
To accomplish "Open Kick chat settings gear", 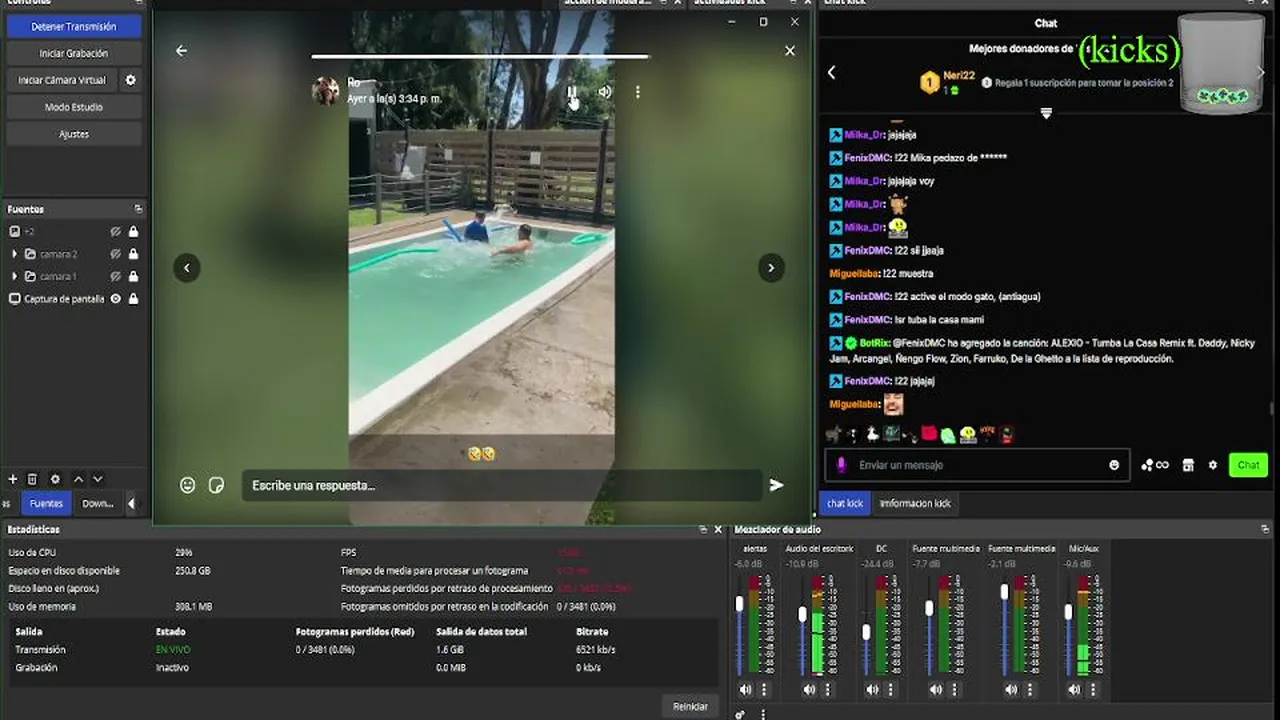I will coord(1213,465).
